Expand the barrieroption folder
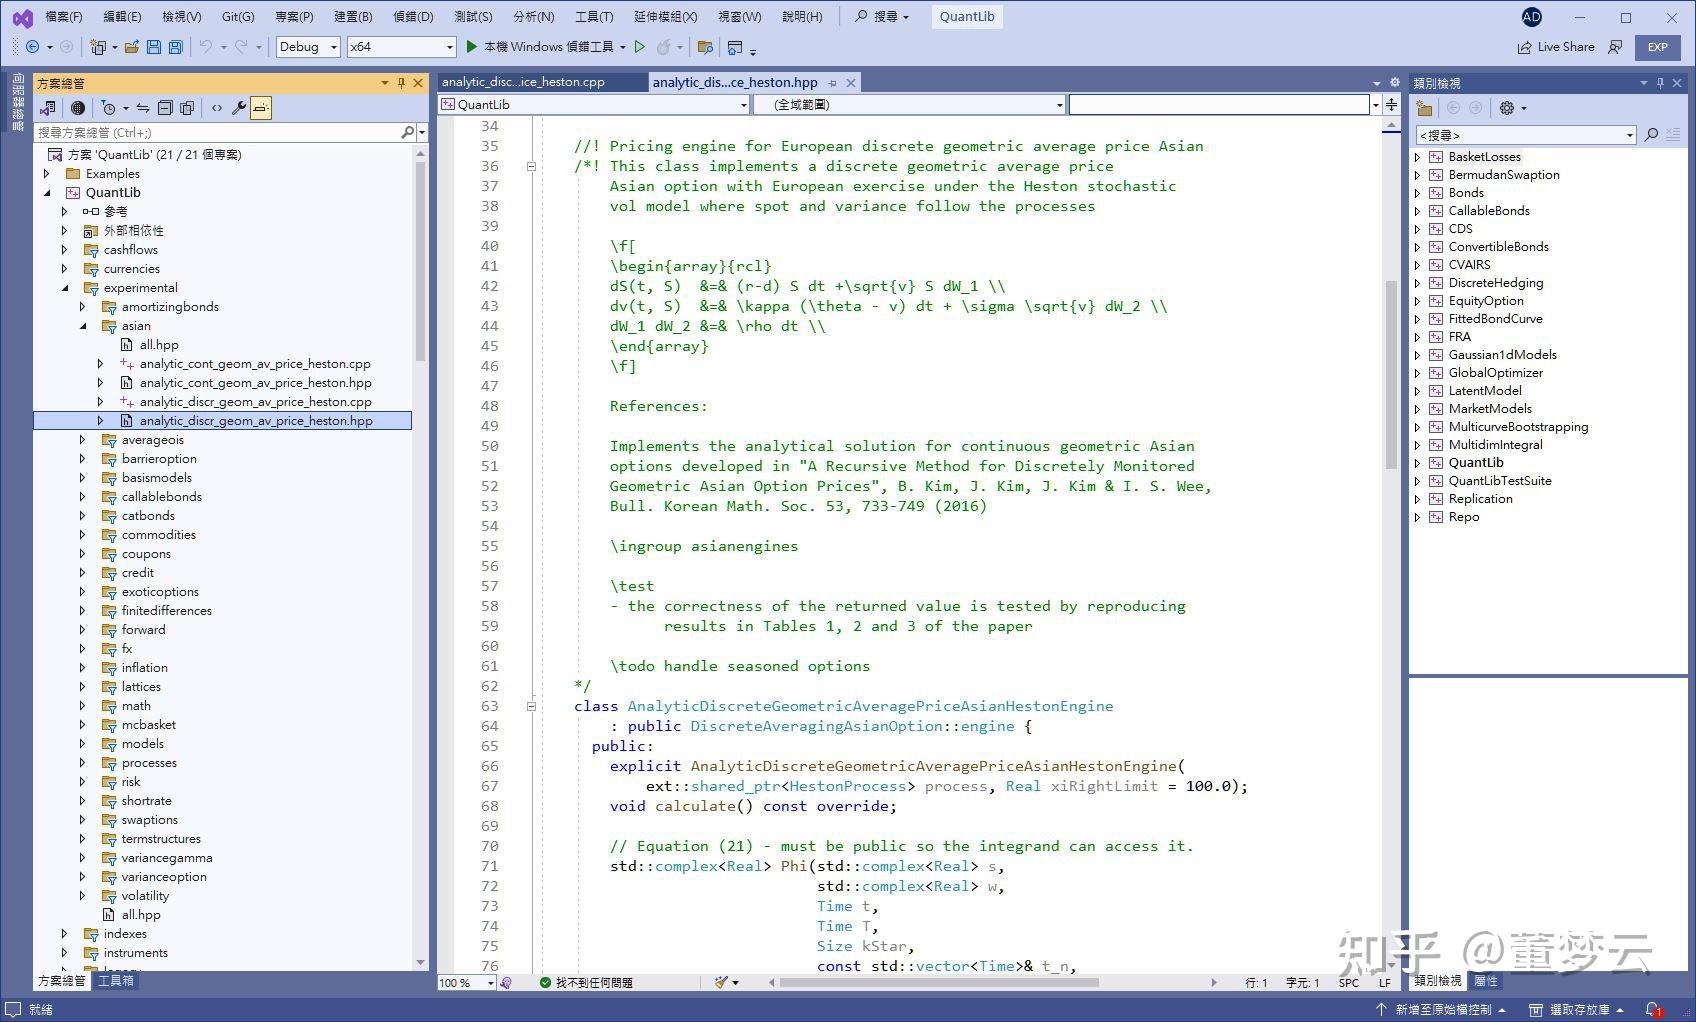Screen dimensions: 1696x1022 [x=83, y=459]
